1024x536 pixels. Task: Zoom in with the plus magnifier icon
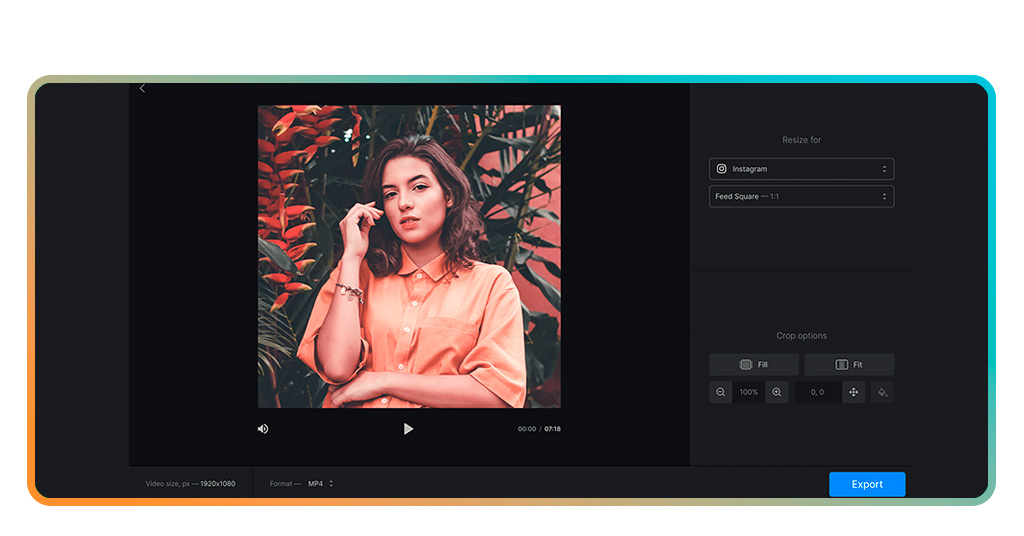[x=776, y=392]
